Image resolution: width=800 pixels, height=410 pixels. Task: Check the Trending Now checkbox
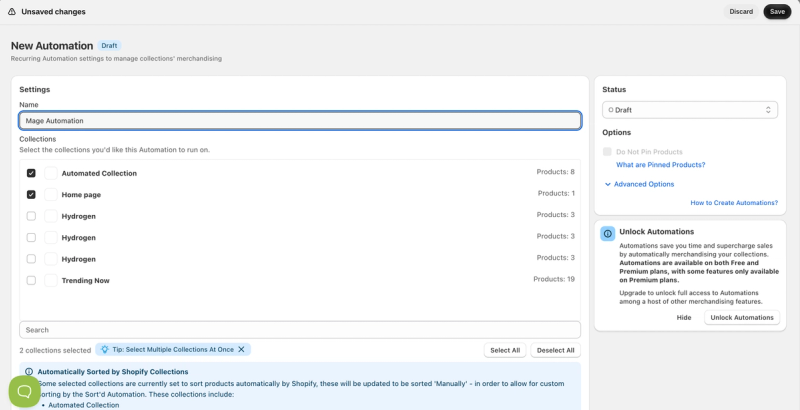[x=31, y=280]
